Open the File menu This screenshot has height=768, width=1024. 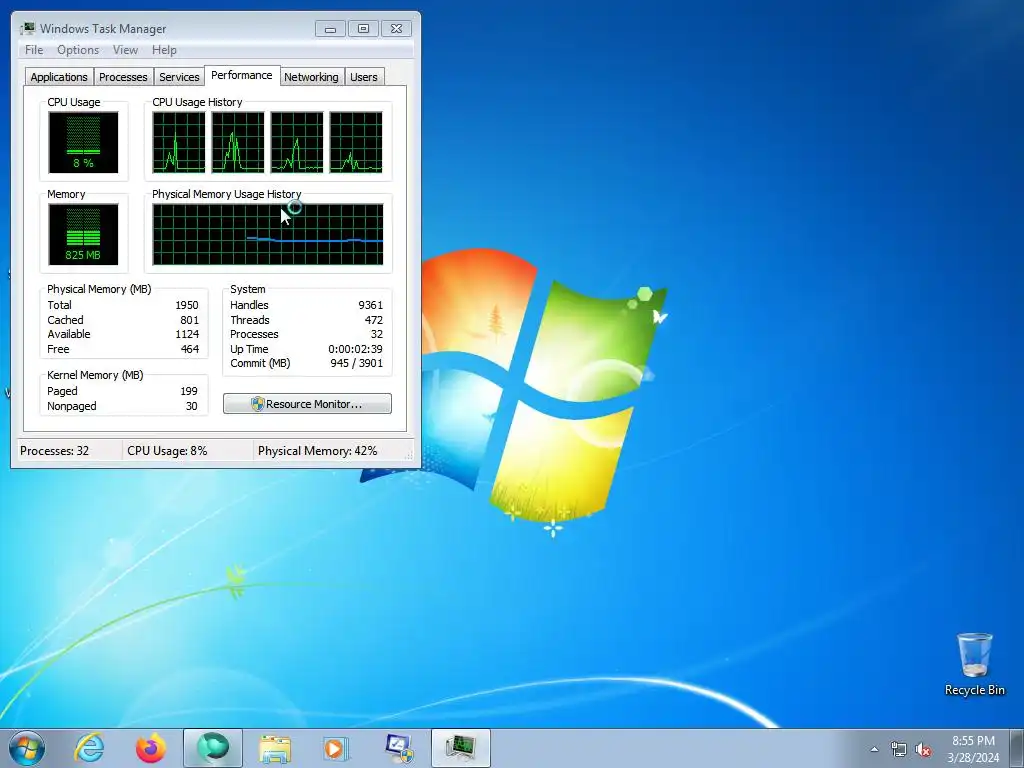click(34, 50)
